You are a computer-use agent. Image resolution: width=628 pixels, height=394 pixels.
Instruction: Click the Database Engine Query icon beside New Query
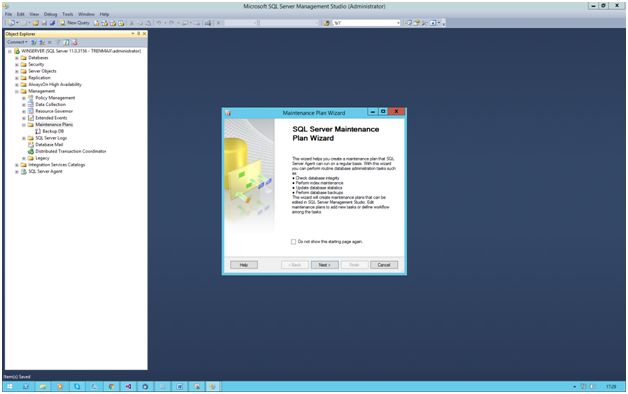coord(97,23)
